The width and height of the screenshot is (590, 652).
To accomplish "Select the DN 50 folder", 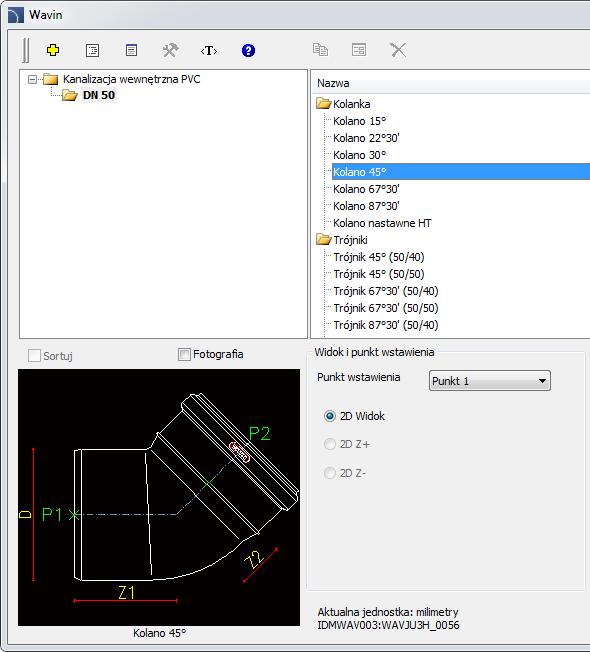I will pyautogui.click(x=99, y=95).
